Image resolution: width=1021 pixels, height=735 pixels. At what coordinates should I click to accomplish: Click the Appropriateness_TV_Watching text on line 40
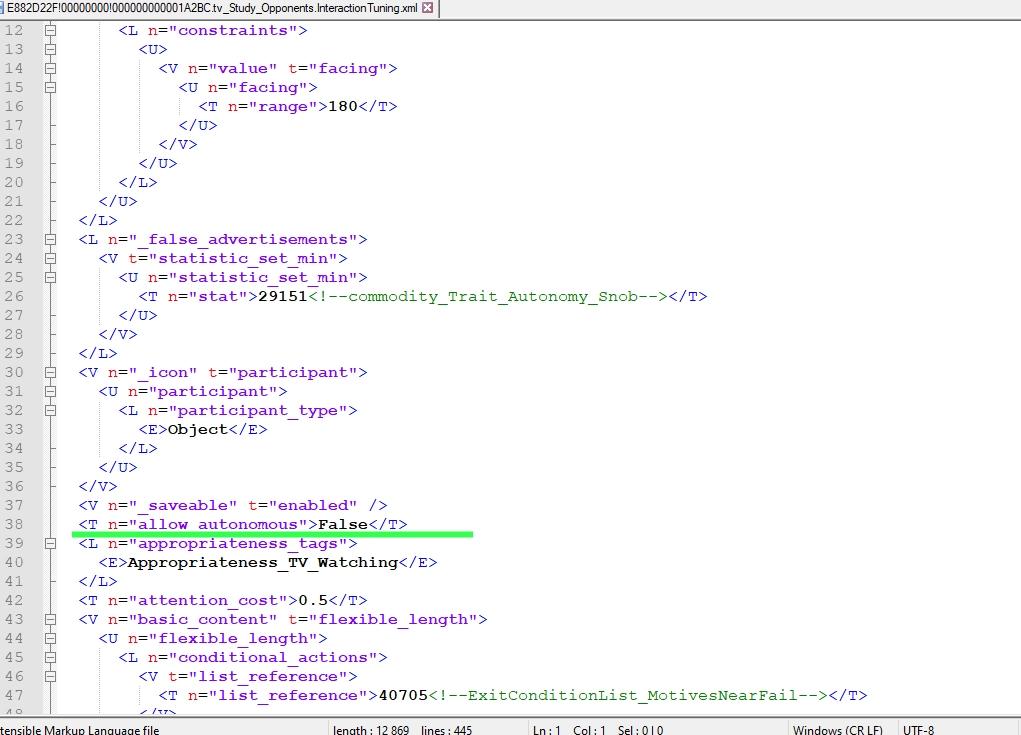pyautogui.click(x=262, y=562)
